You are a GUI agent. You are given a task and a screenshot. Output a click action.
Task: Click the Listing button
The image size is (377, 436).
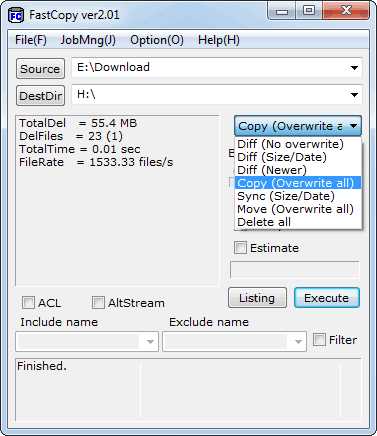tap(257, 298)
